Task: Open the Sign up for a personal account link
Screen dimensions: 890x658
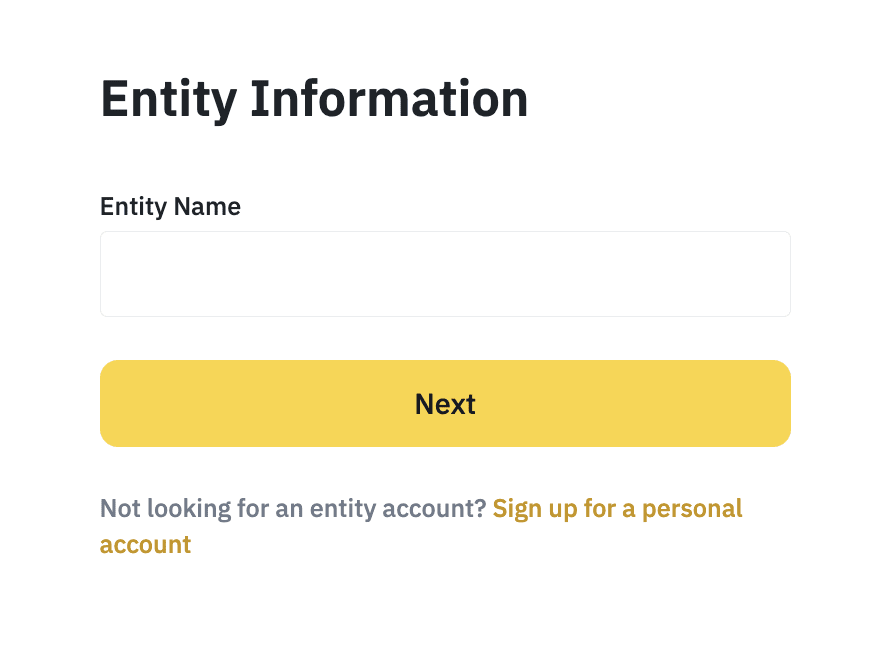Action: [x=617, y=508]
